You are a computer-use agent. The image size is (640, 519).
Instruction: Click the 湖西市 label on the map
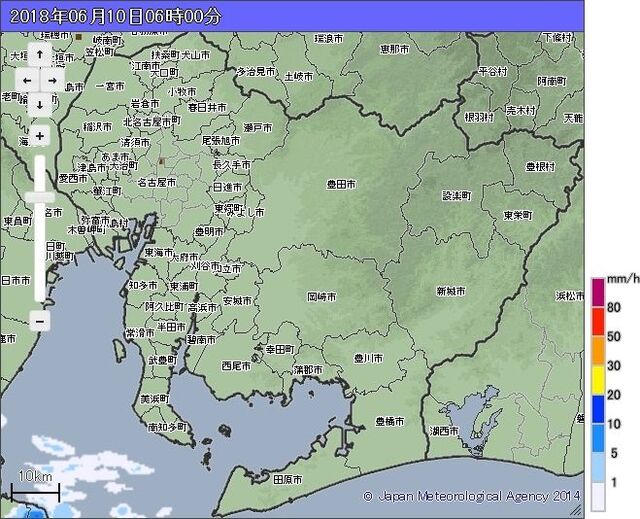(444, 431)
